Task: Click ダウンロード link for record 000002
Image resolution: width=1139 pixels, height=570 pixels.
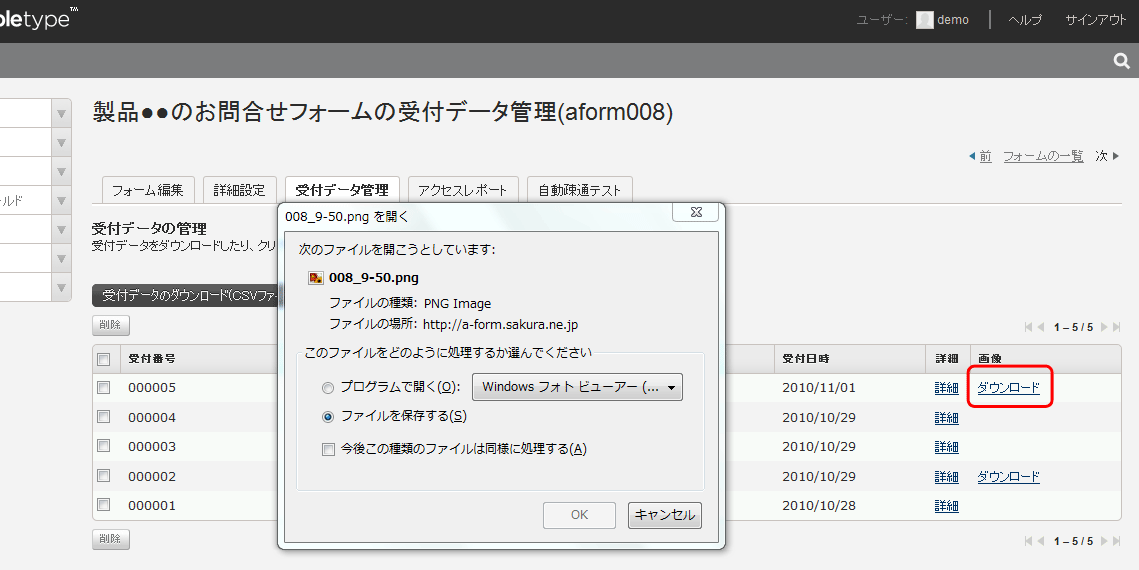Action: [1008, 476]
